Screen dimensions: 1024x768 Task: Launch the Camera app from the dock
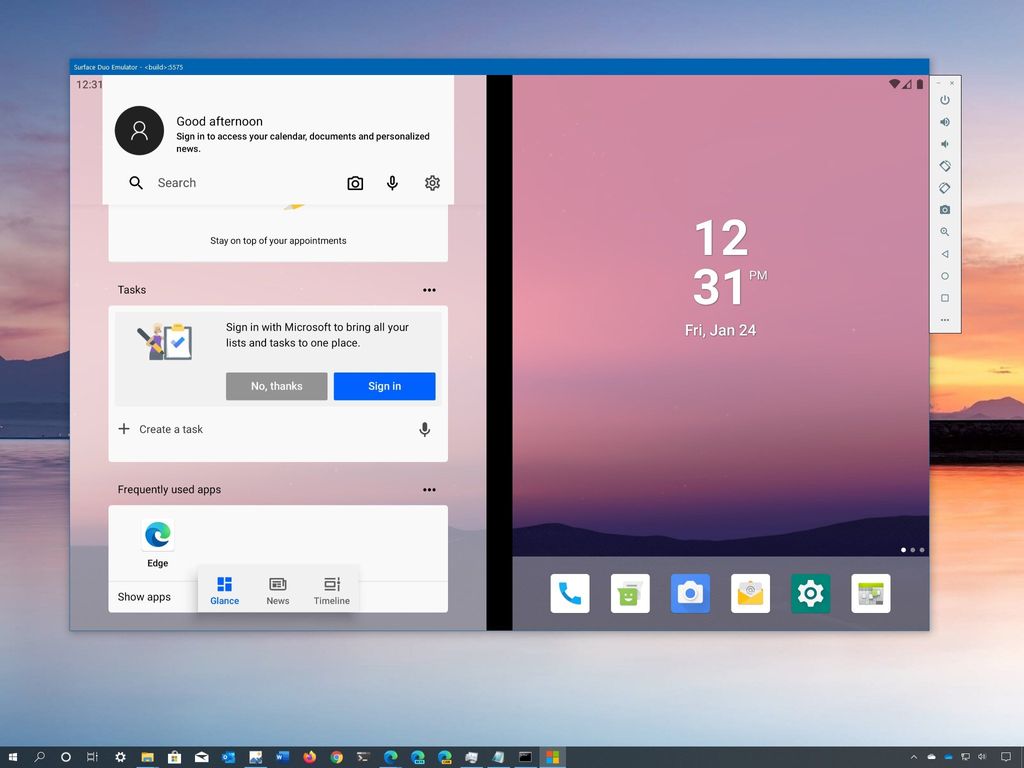click(x=690, y=592)
